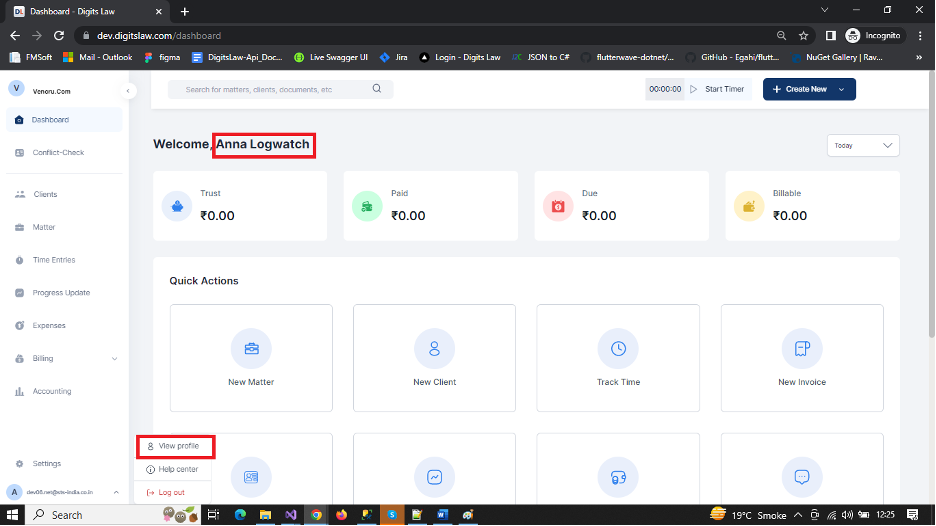Click the search matters, clients, documents field
Image resolution: width=936 pixels, height=526 pixels.
[270, 89]
